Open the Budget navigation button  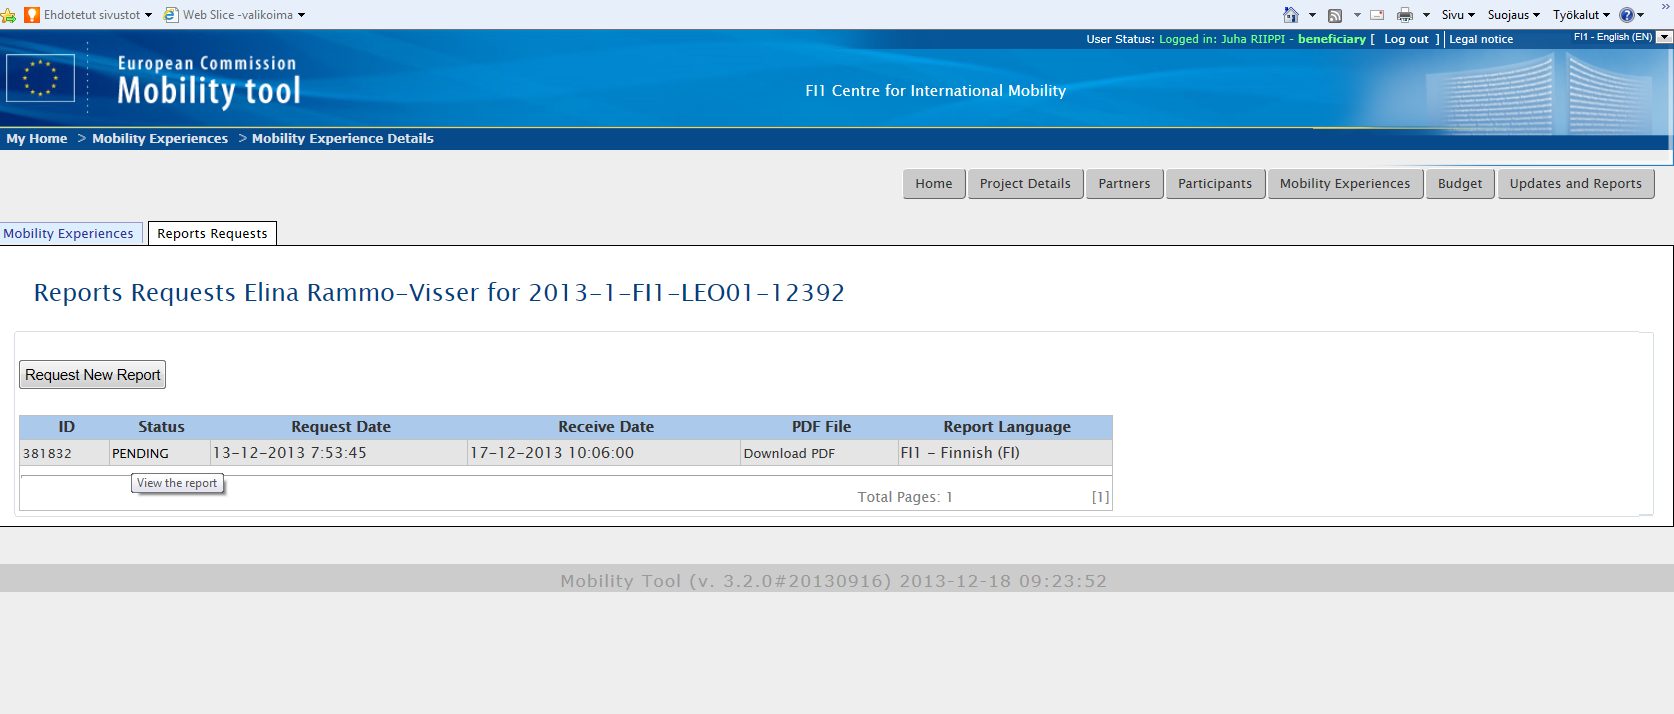[1460, 184]
